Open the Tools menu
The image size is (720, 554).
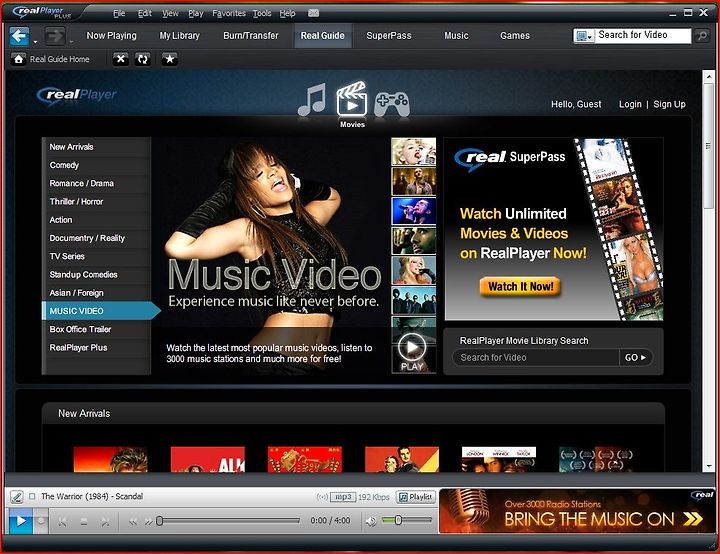click(x=262, y=13)
